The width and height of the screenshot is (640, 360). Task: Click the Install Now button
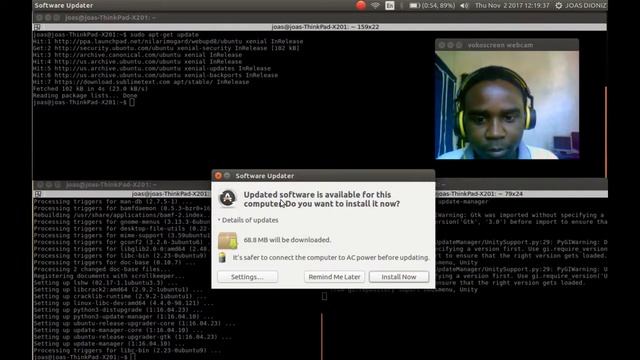(x=399, y=277)
